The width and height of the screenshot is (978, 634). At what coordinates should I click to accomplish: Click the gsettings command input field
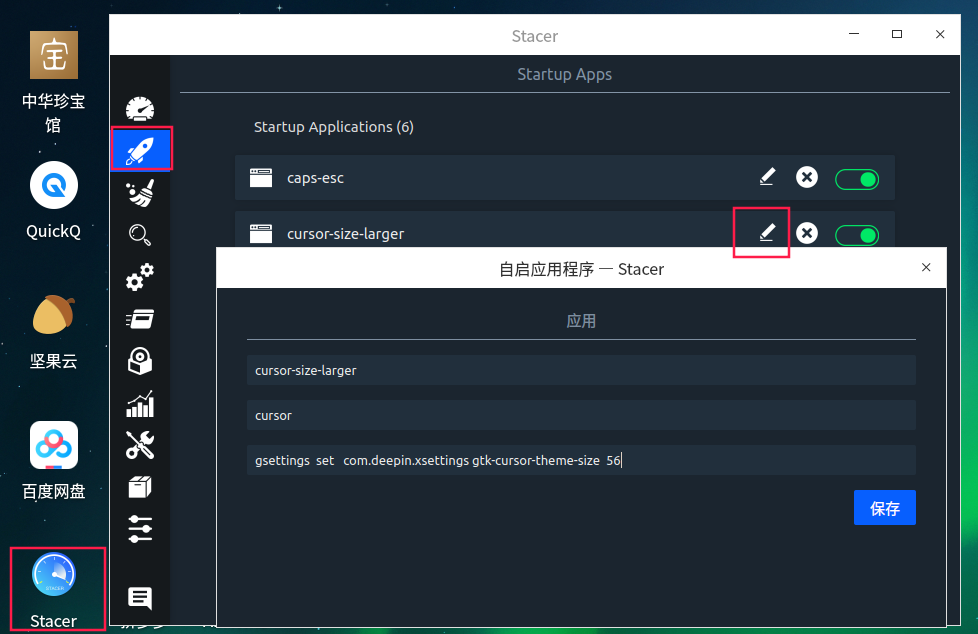tap(581, 460)
